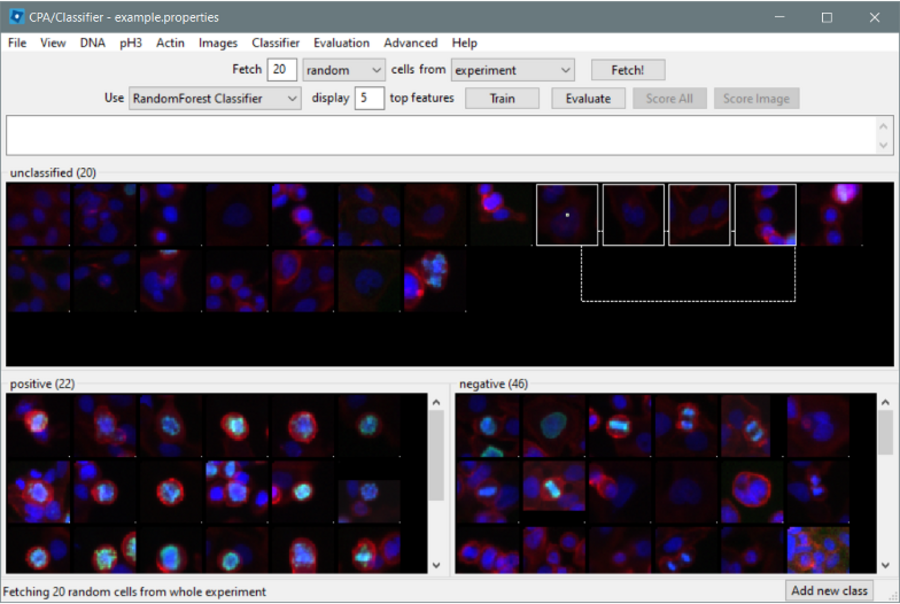Select the first cell thumbnail in unclassified bin
This screenshot has width=900, height=604.
(39, 214)
